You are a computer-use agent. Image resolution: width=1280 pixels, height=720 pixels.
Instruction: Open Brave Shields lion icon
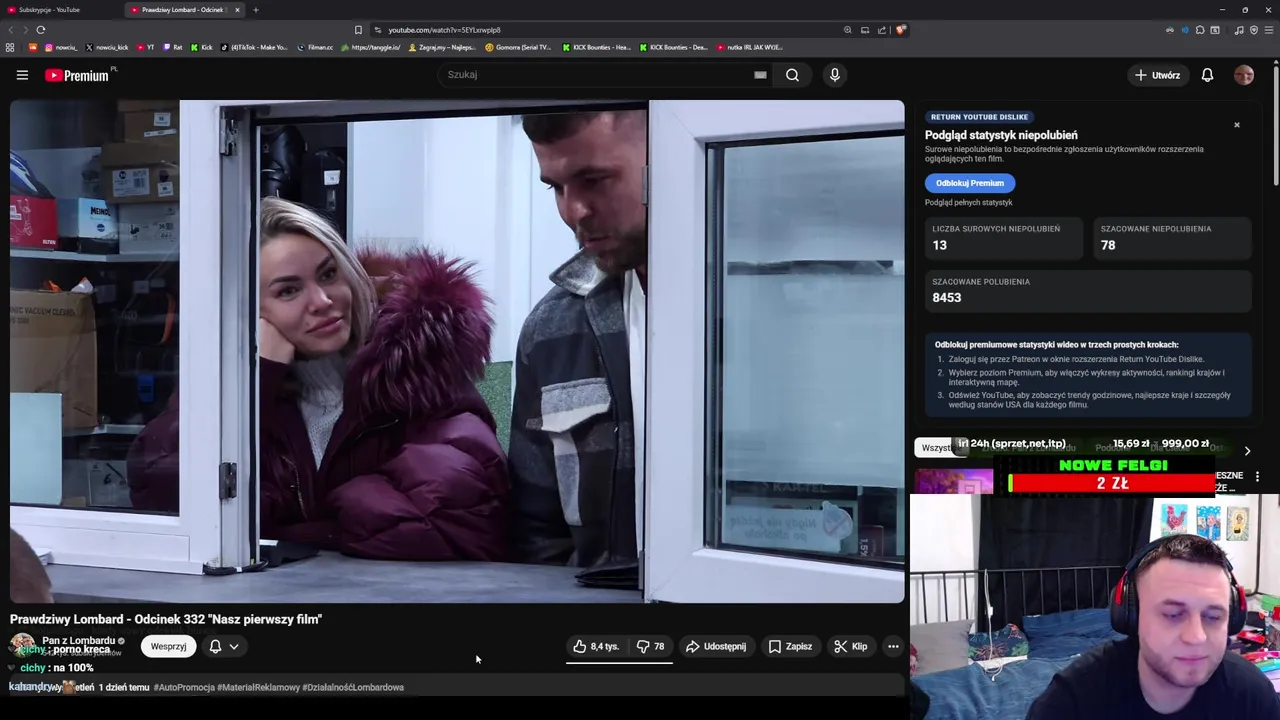[x=900, y=30]
